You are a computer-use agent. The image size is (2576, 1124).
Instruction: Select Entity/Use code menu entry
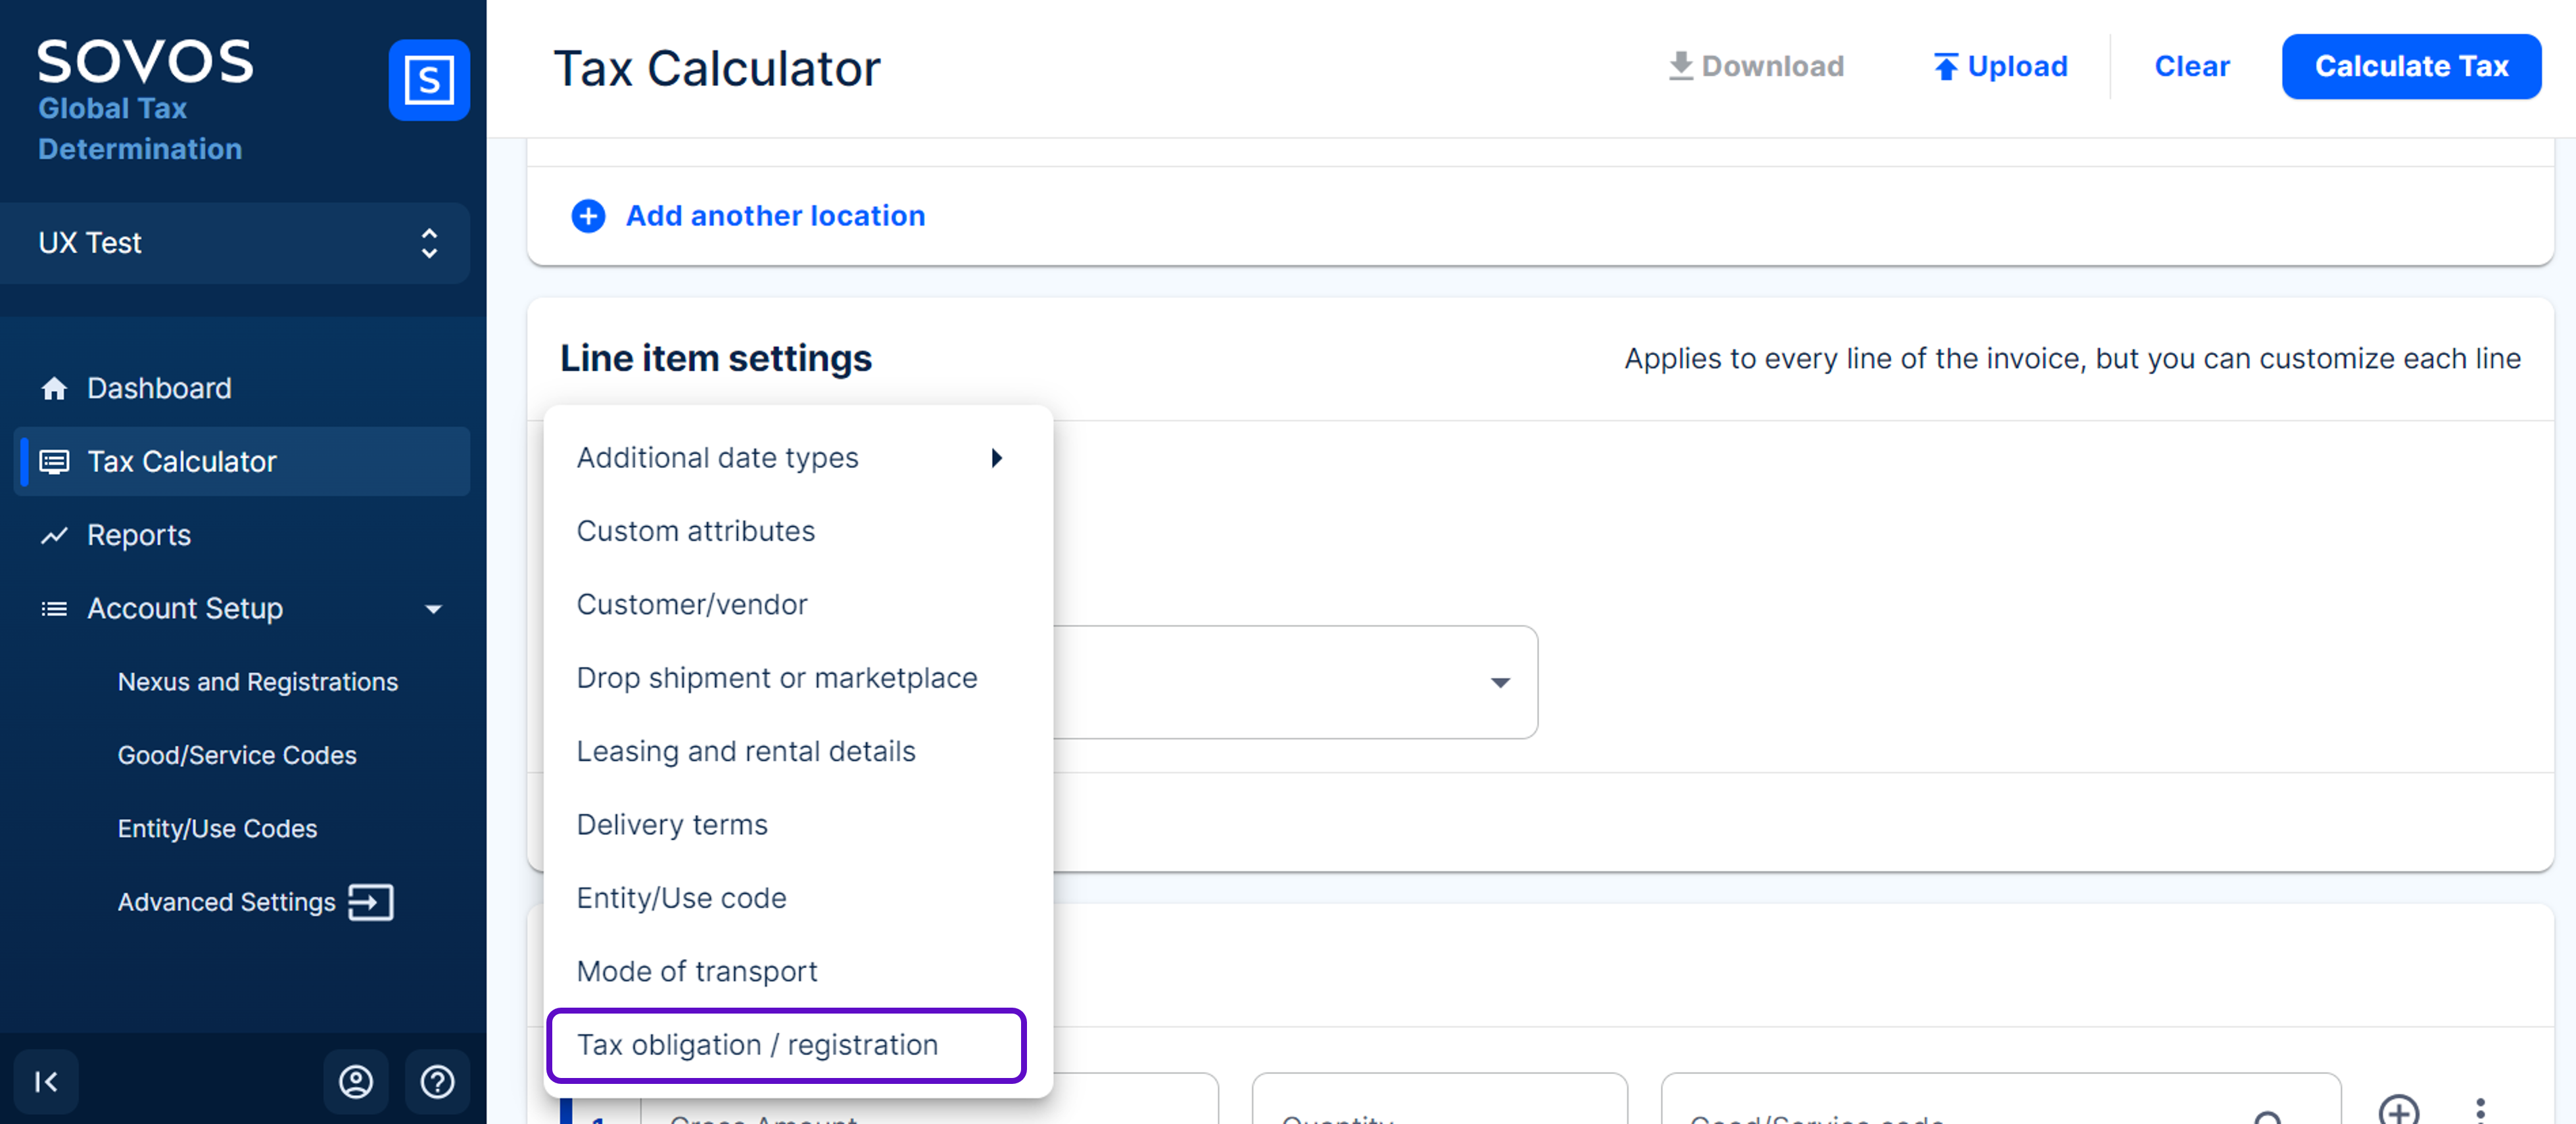pyautogui.click(x=681, y=898)
